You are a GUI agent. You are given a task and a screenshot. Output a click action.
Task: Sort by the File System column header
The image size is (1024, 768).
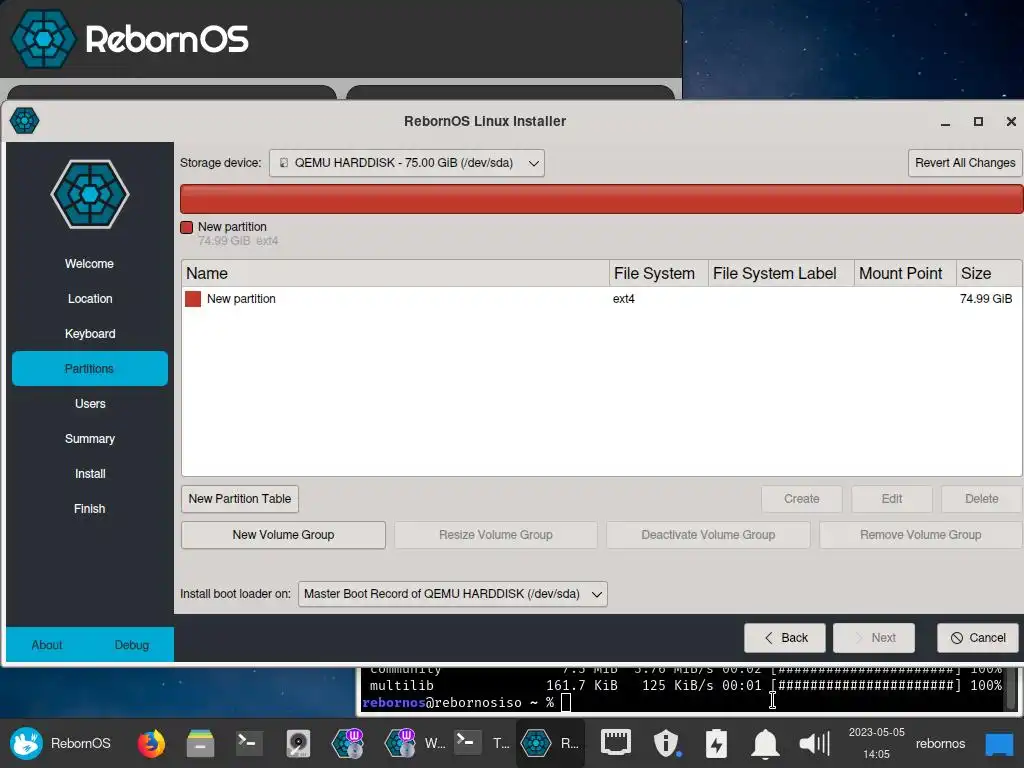[x=658, y=273]
